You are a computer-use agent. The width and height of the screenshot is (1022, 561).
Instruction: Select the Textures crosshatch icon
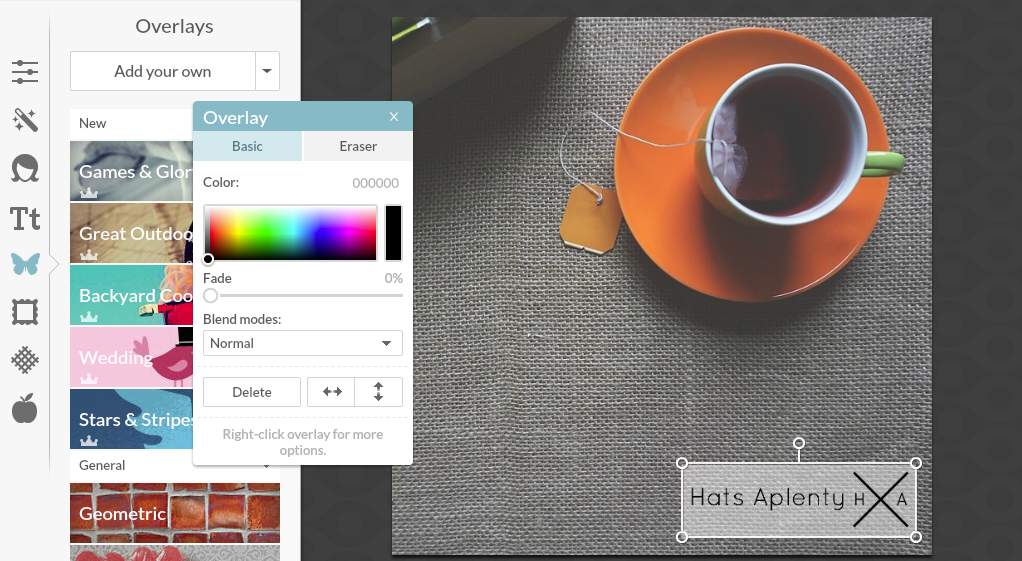pos(25,360)
